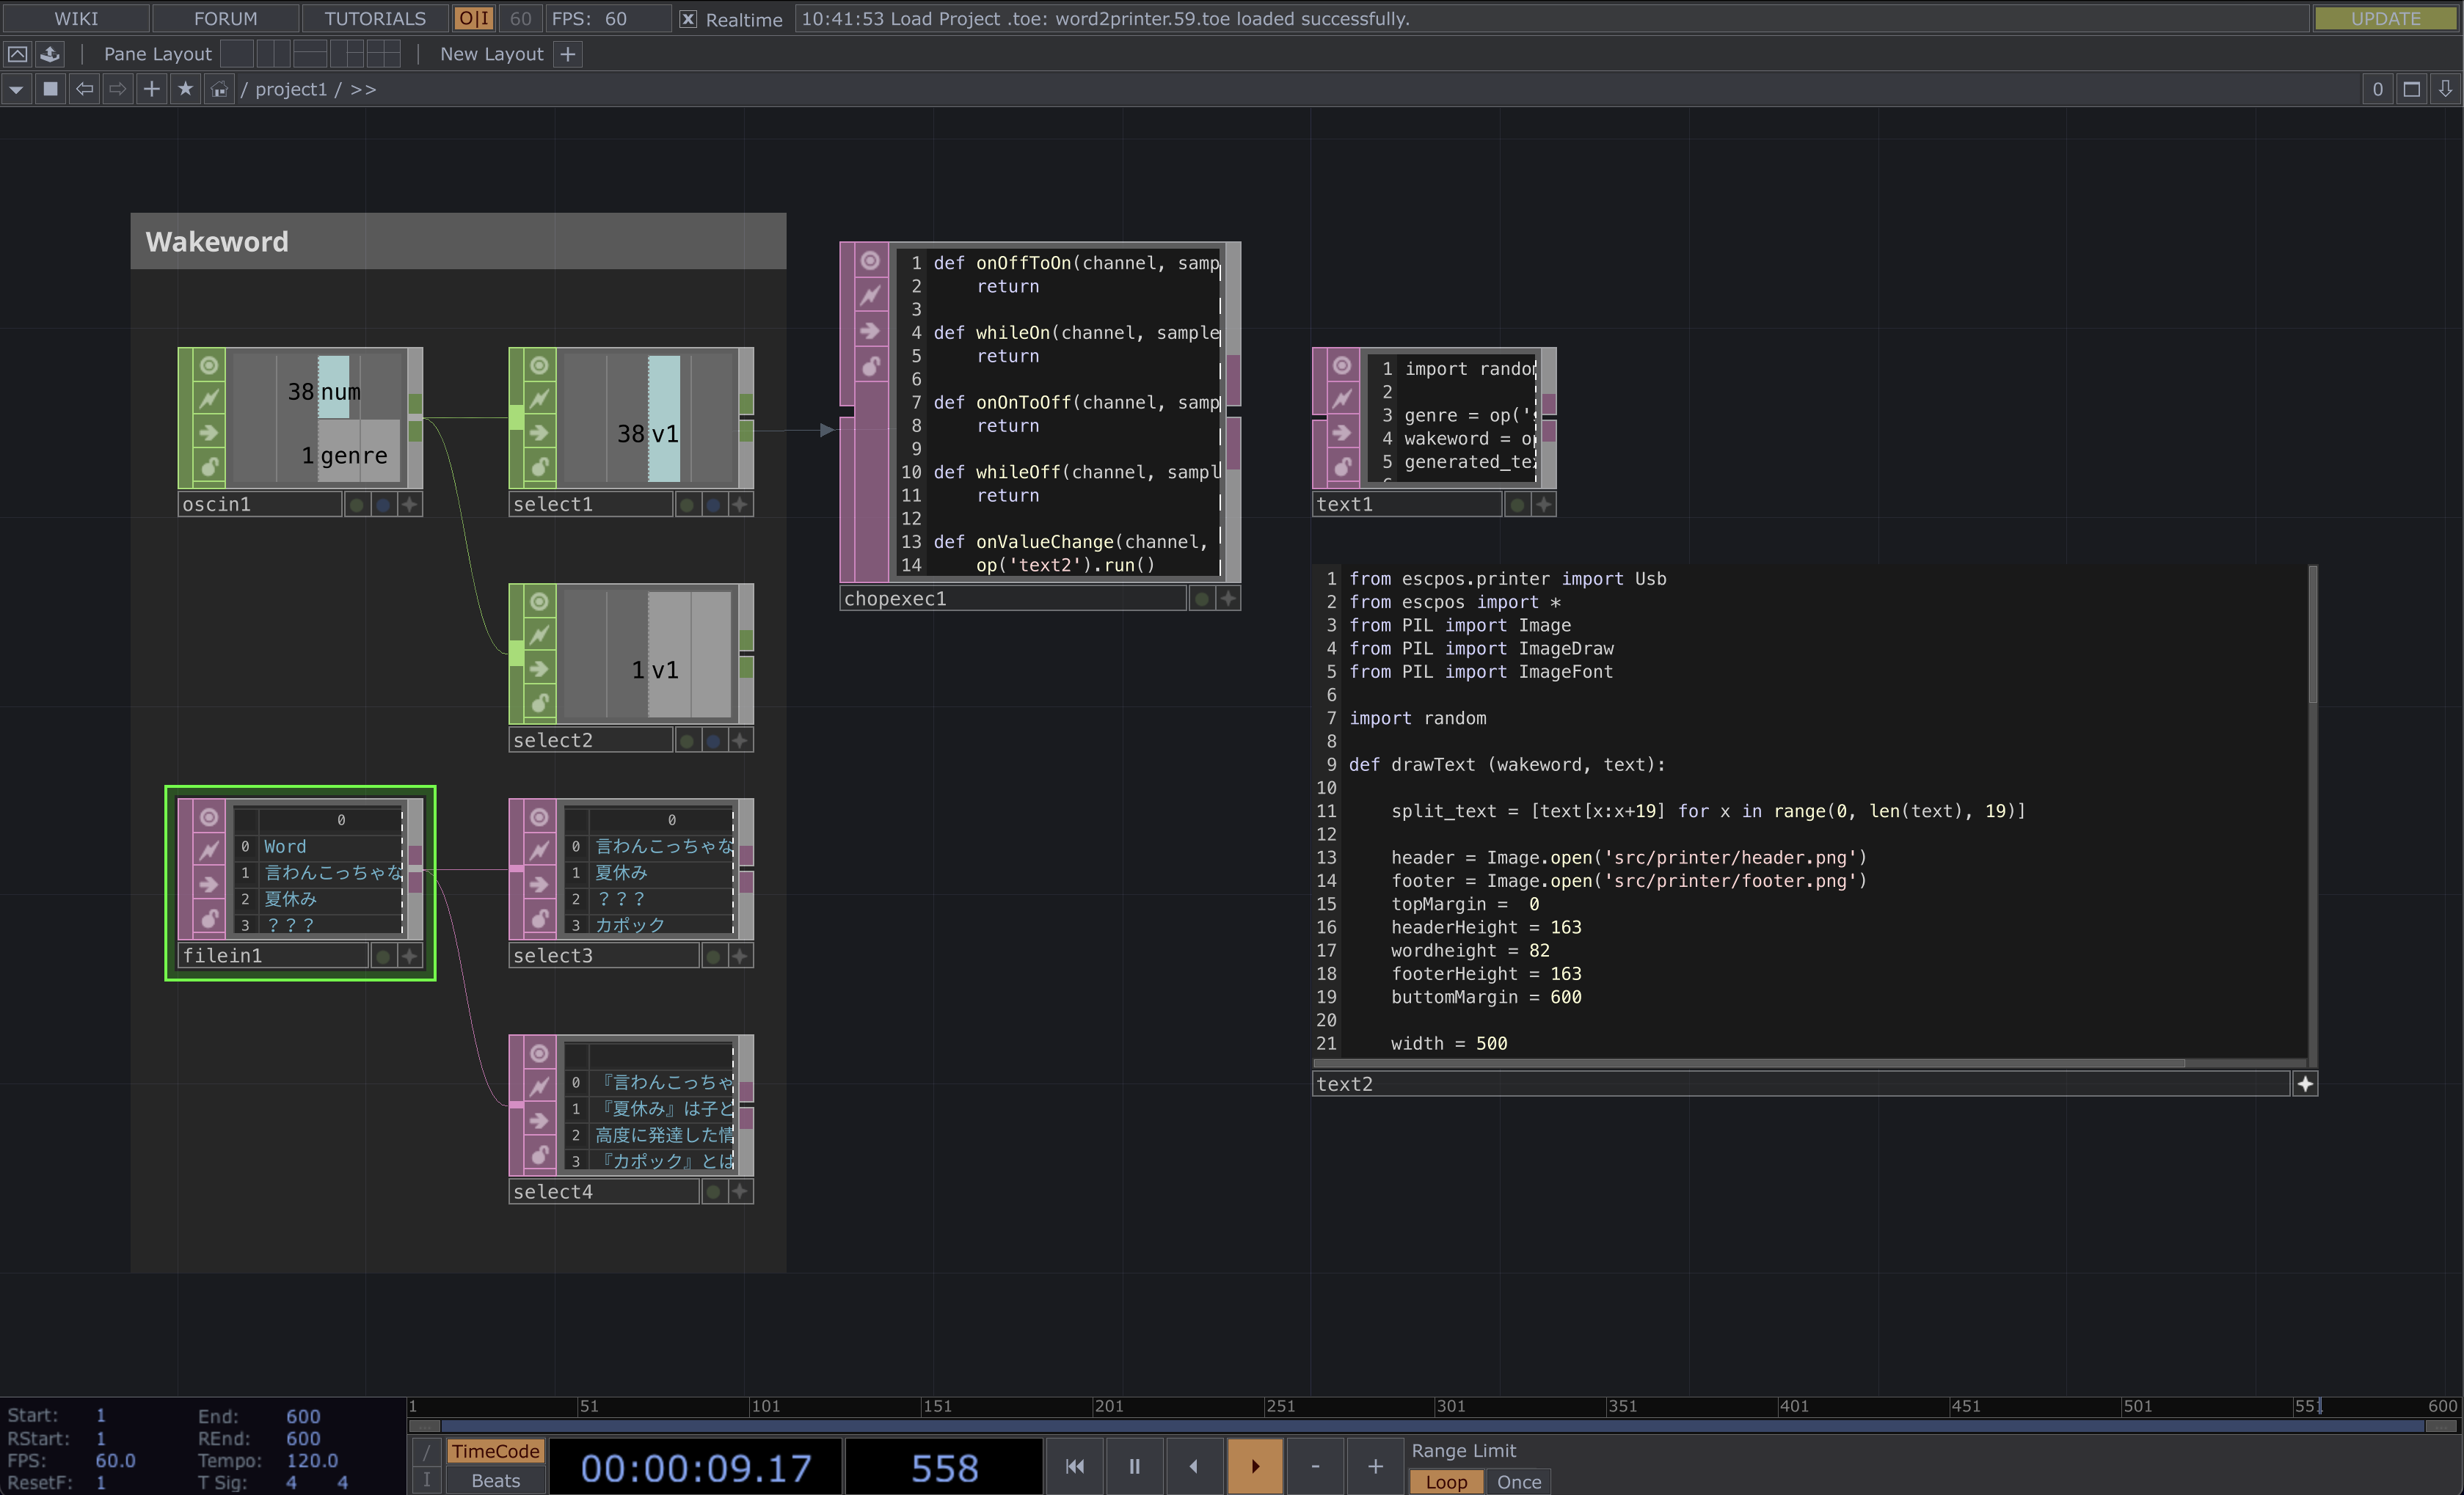Image resolution: width=2464 pixels, height=1495 pixels.
Task: Click the pane minimize down-arrow at far right
Action: (2444, 89)
